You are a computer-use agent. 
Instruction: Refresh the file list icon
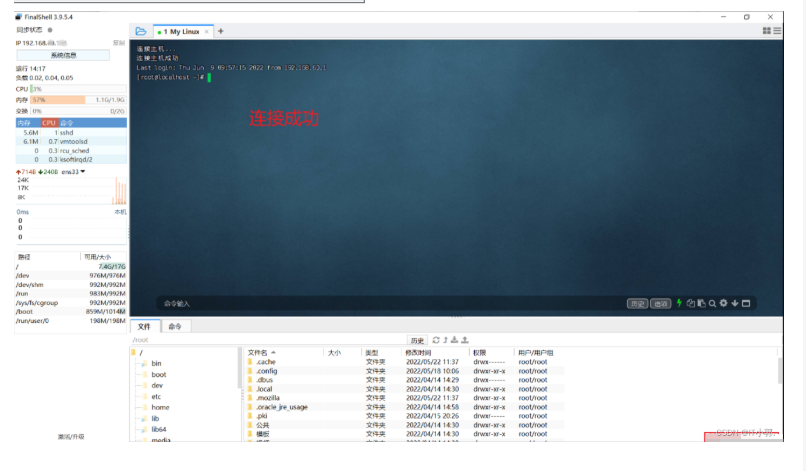coord(436,340)
